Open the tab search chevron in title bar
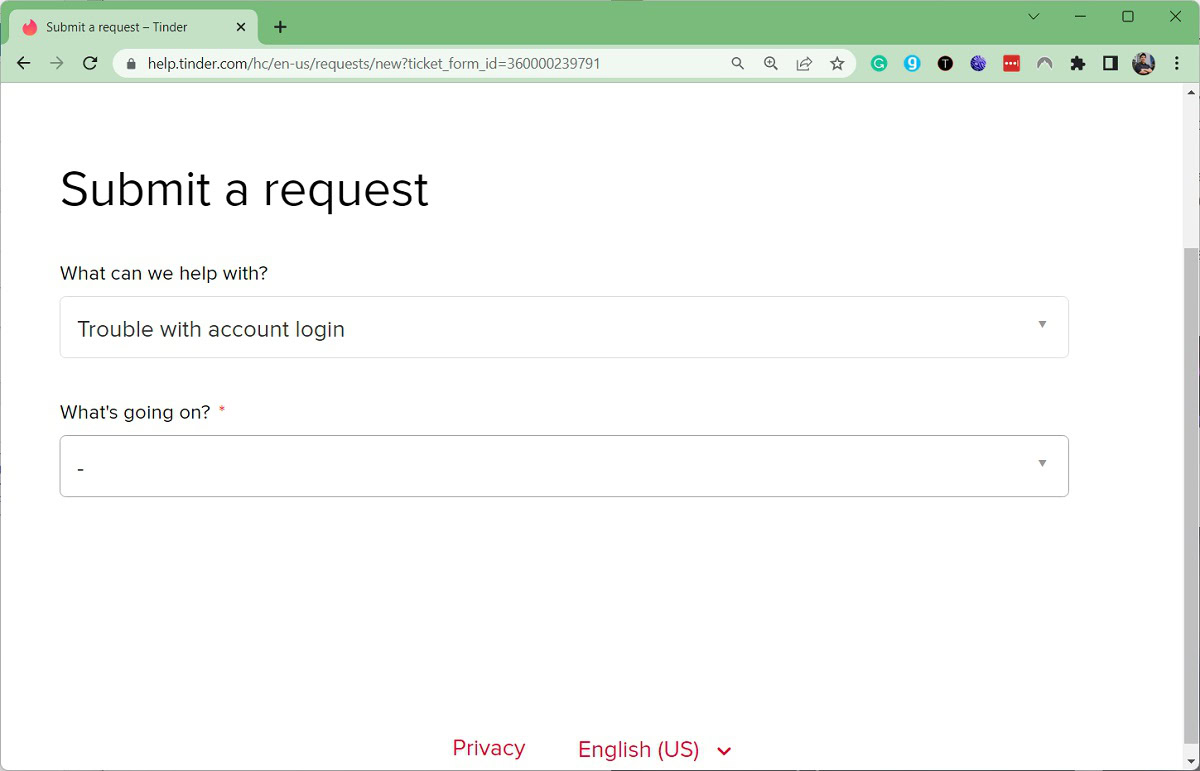1200x771 pixels. pyautogui.click(x=1034, y=16)
